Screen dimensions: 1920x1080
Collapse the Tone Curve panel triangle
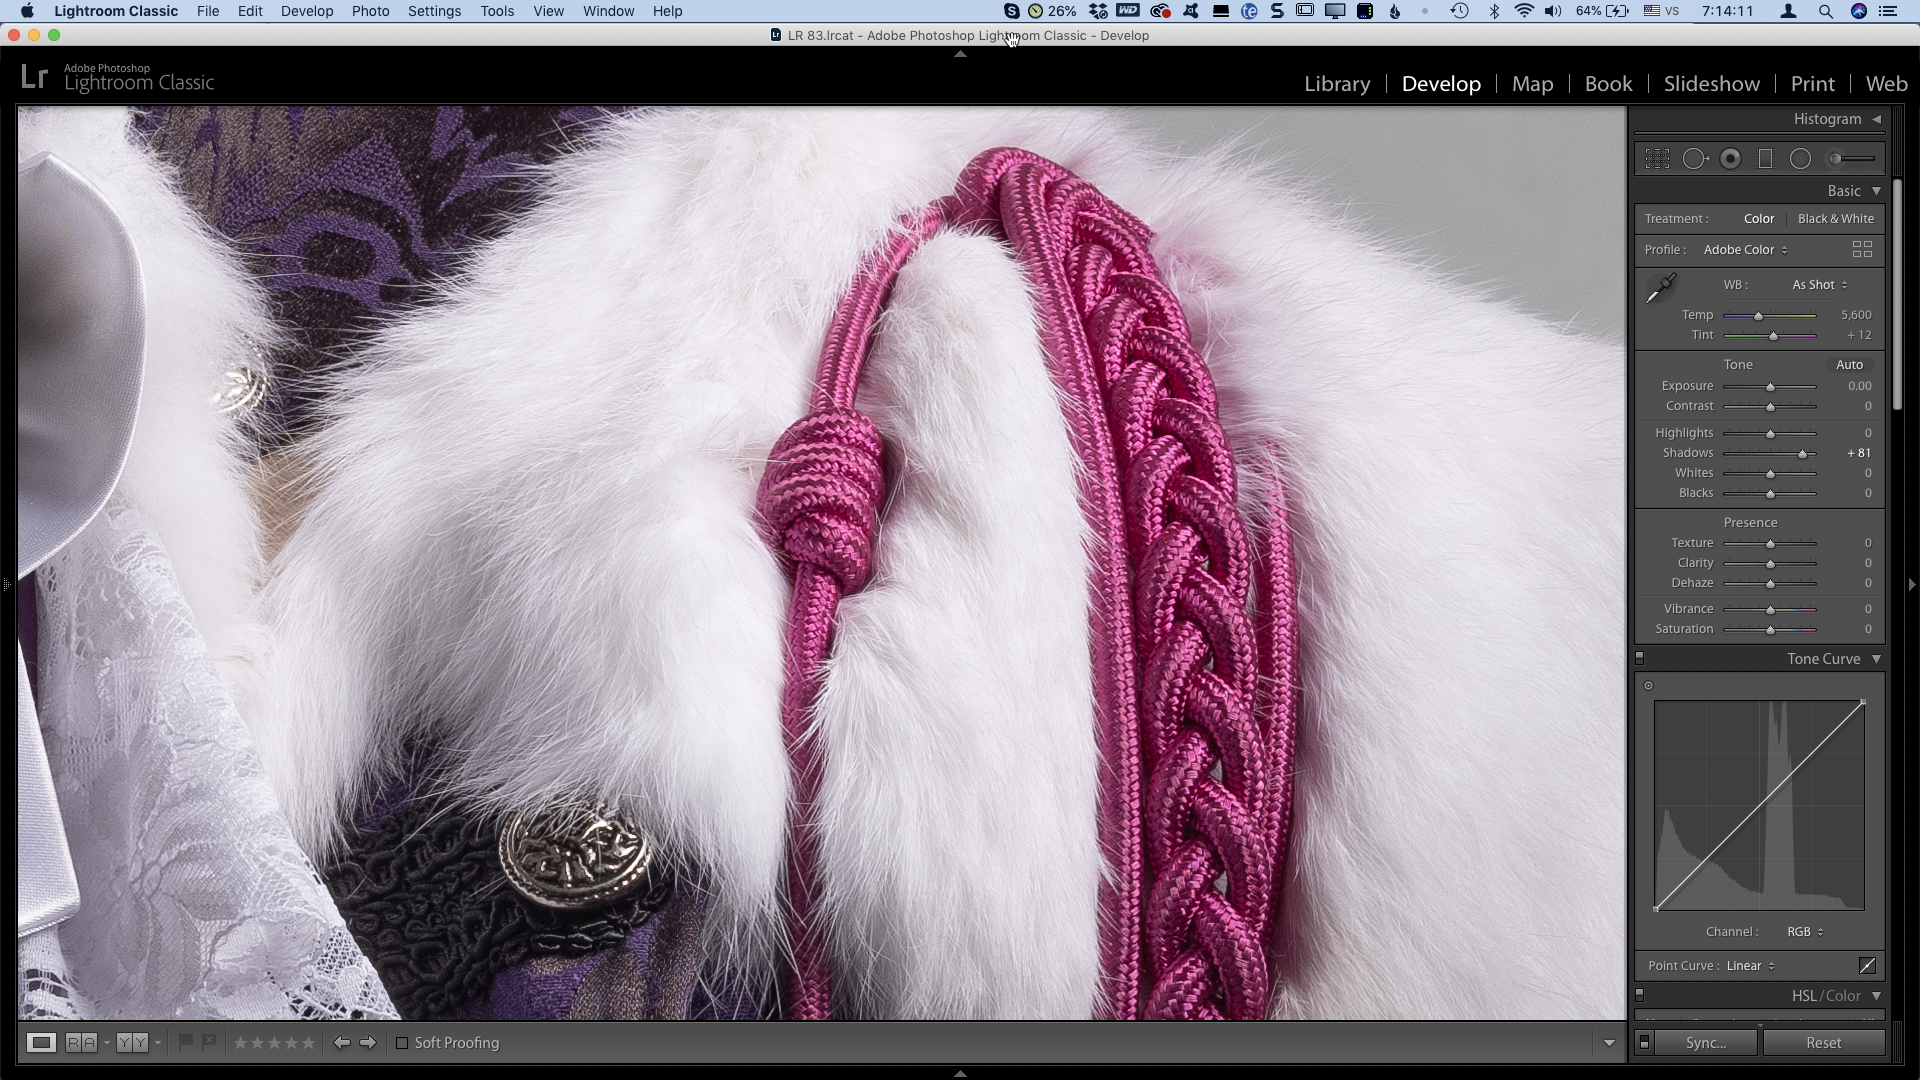(x=1877, y=659)
